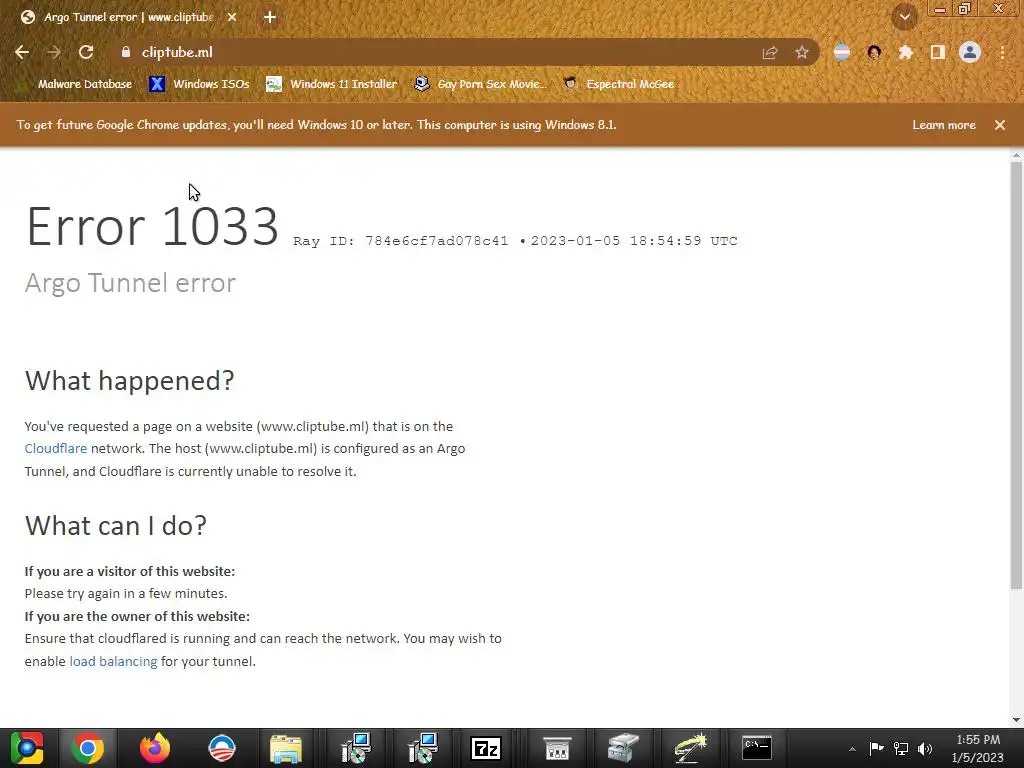The width and height of the screenshot is (1024, 768).
Task: Open the first colorful taskbar app icon
Action: [x=26, y=748]
